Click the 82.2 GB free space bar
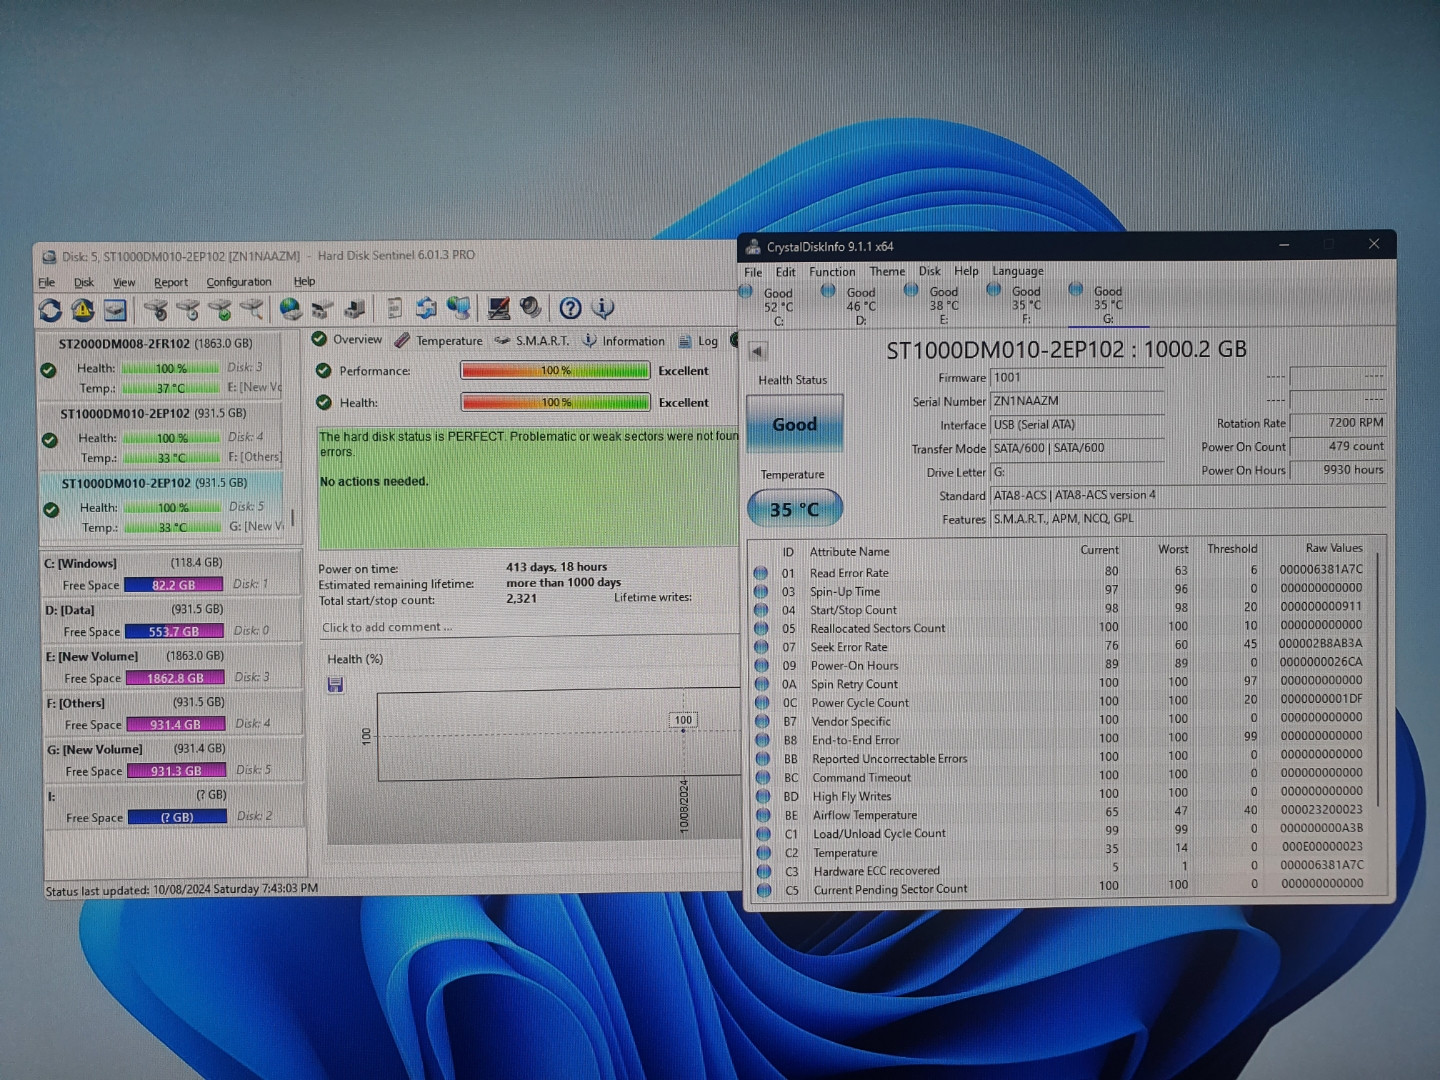 173,585
